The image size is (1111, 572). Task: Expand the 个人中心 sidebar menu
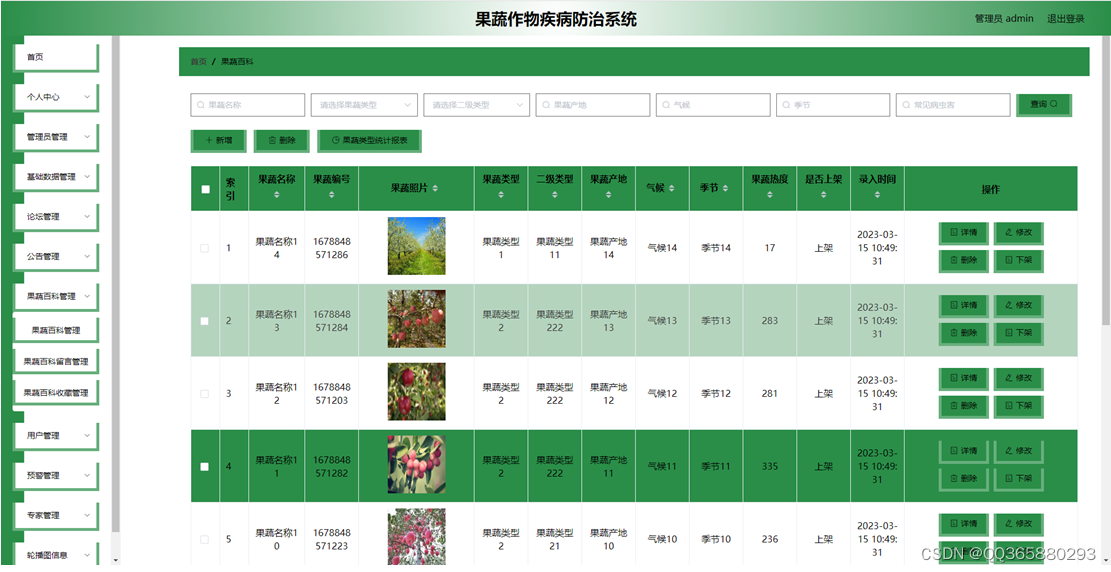(x=57, y=97)
